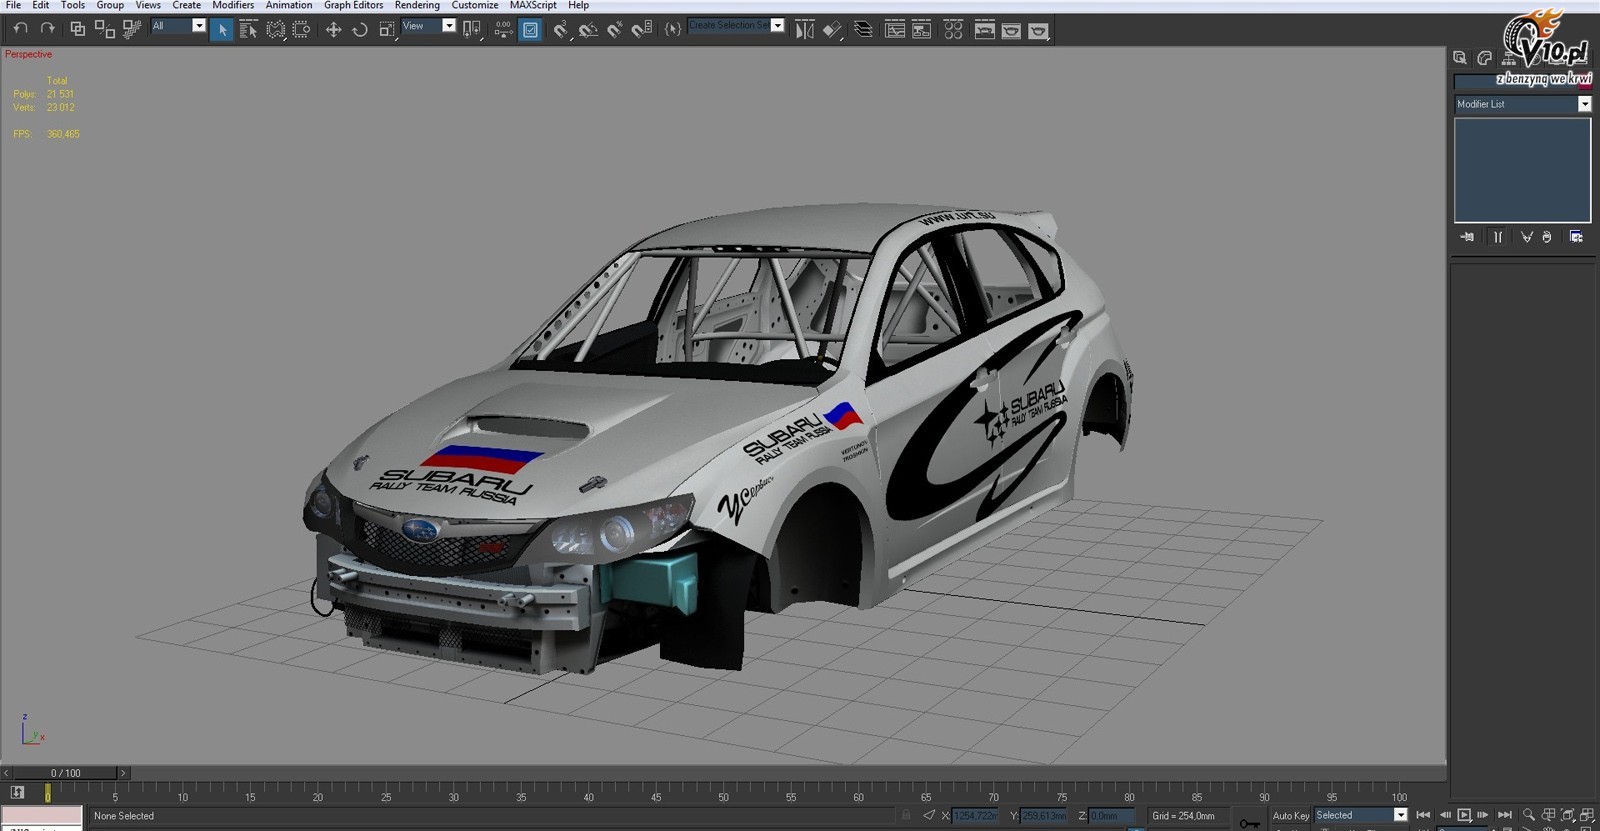Open Select by Name list icon
The height and width of the screenshot is (831, 1600).
click(x=248, y=30)
